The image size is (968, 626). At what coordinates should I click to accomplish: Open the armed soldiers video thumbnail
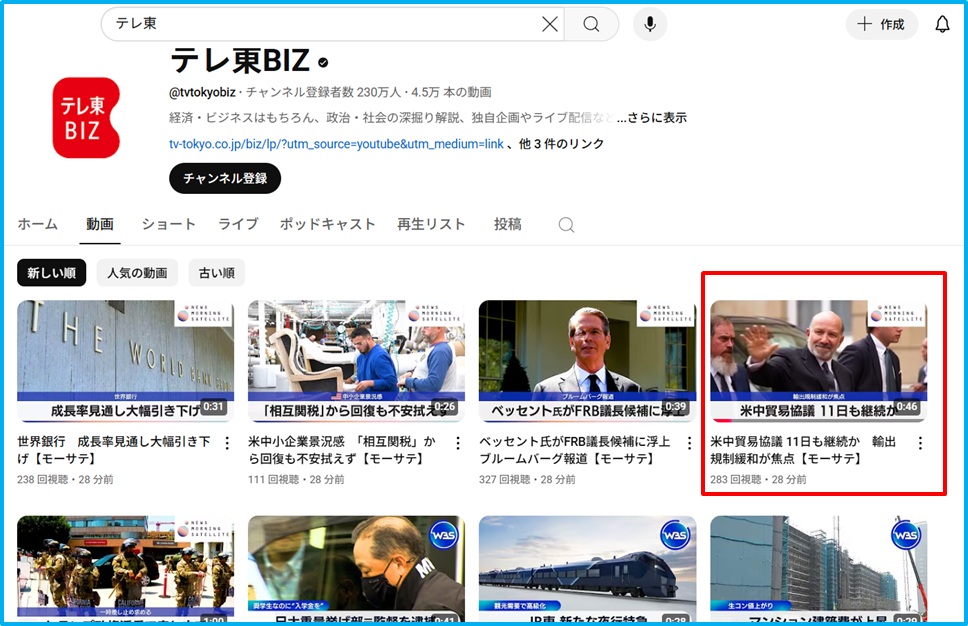point(125,568)
